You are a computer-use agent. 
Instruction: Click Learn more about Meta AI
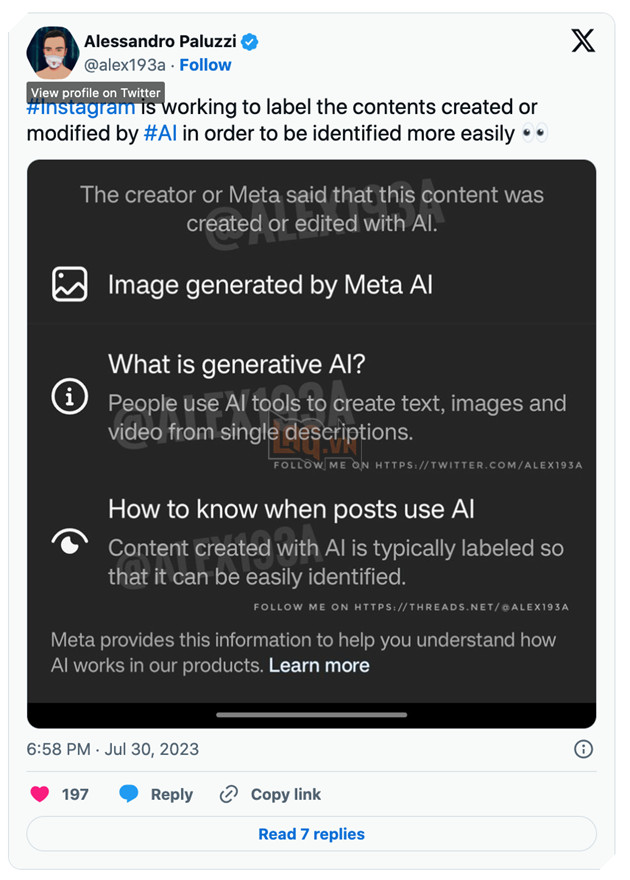(x=319, y=666)
